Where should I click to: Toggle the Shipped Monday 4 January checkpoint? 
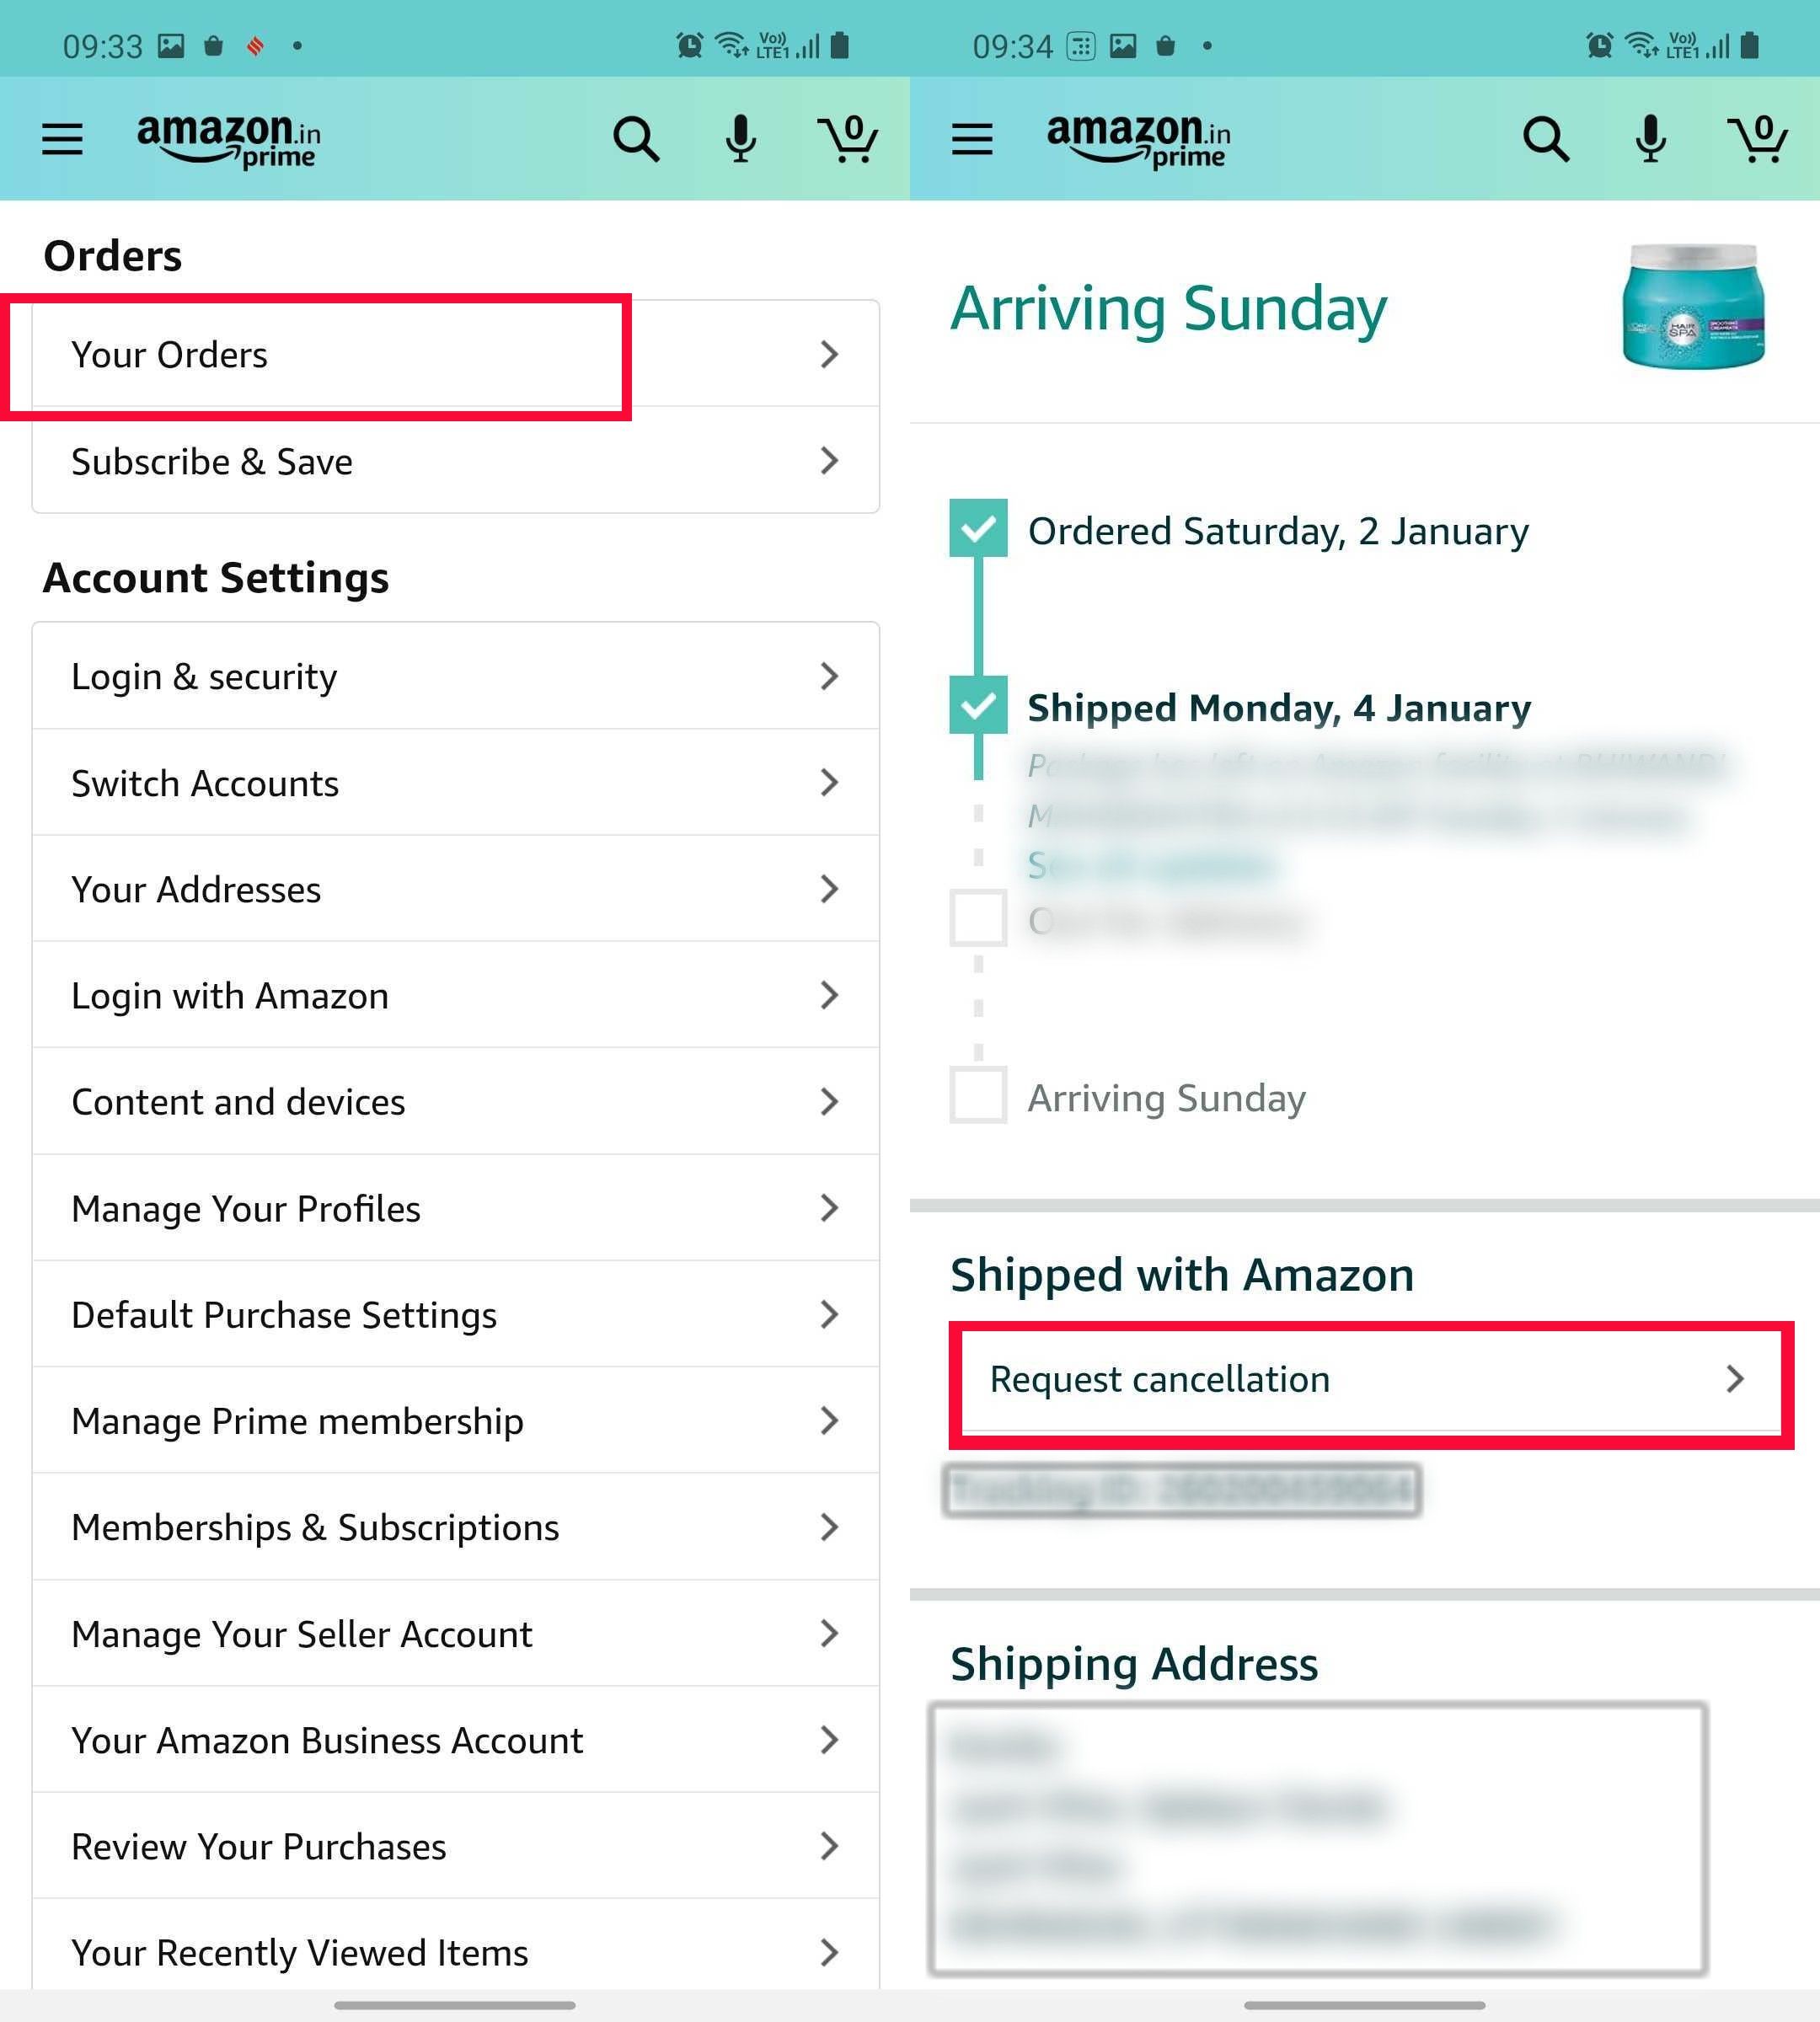coord(977,704)
